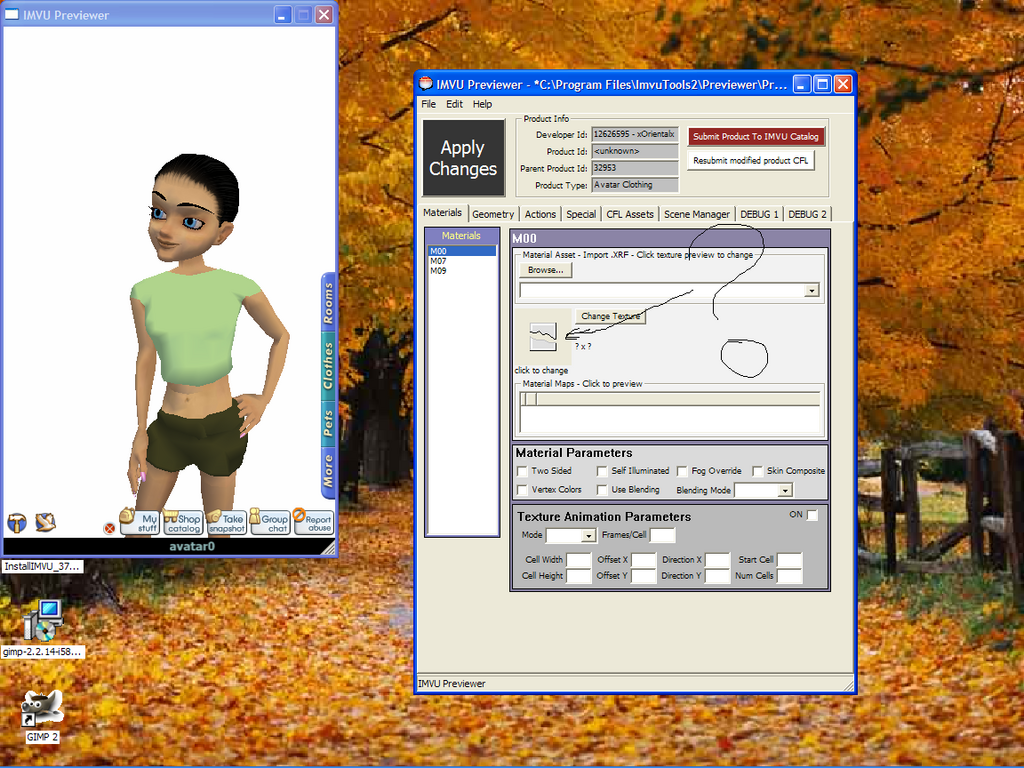Viewport: 1024px width, 768px height.
Task: Click the Material Maps preview strip
Action: [670, 412]
